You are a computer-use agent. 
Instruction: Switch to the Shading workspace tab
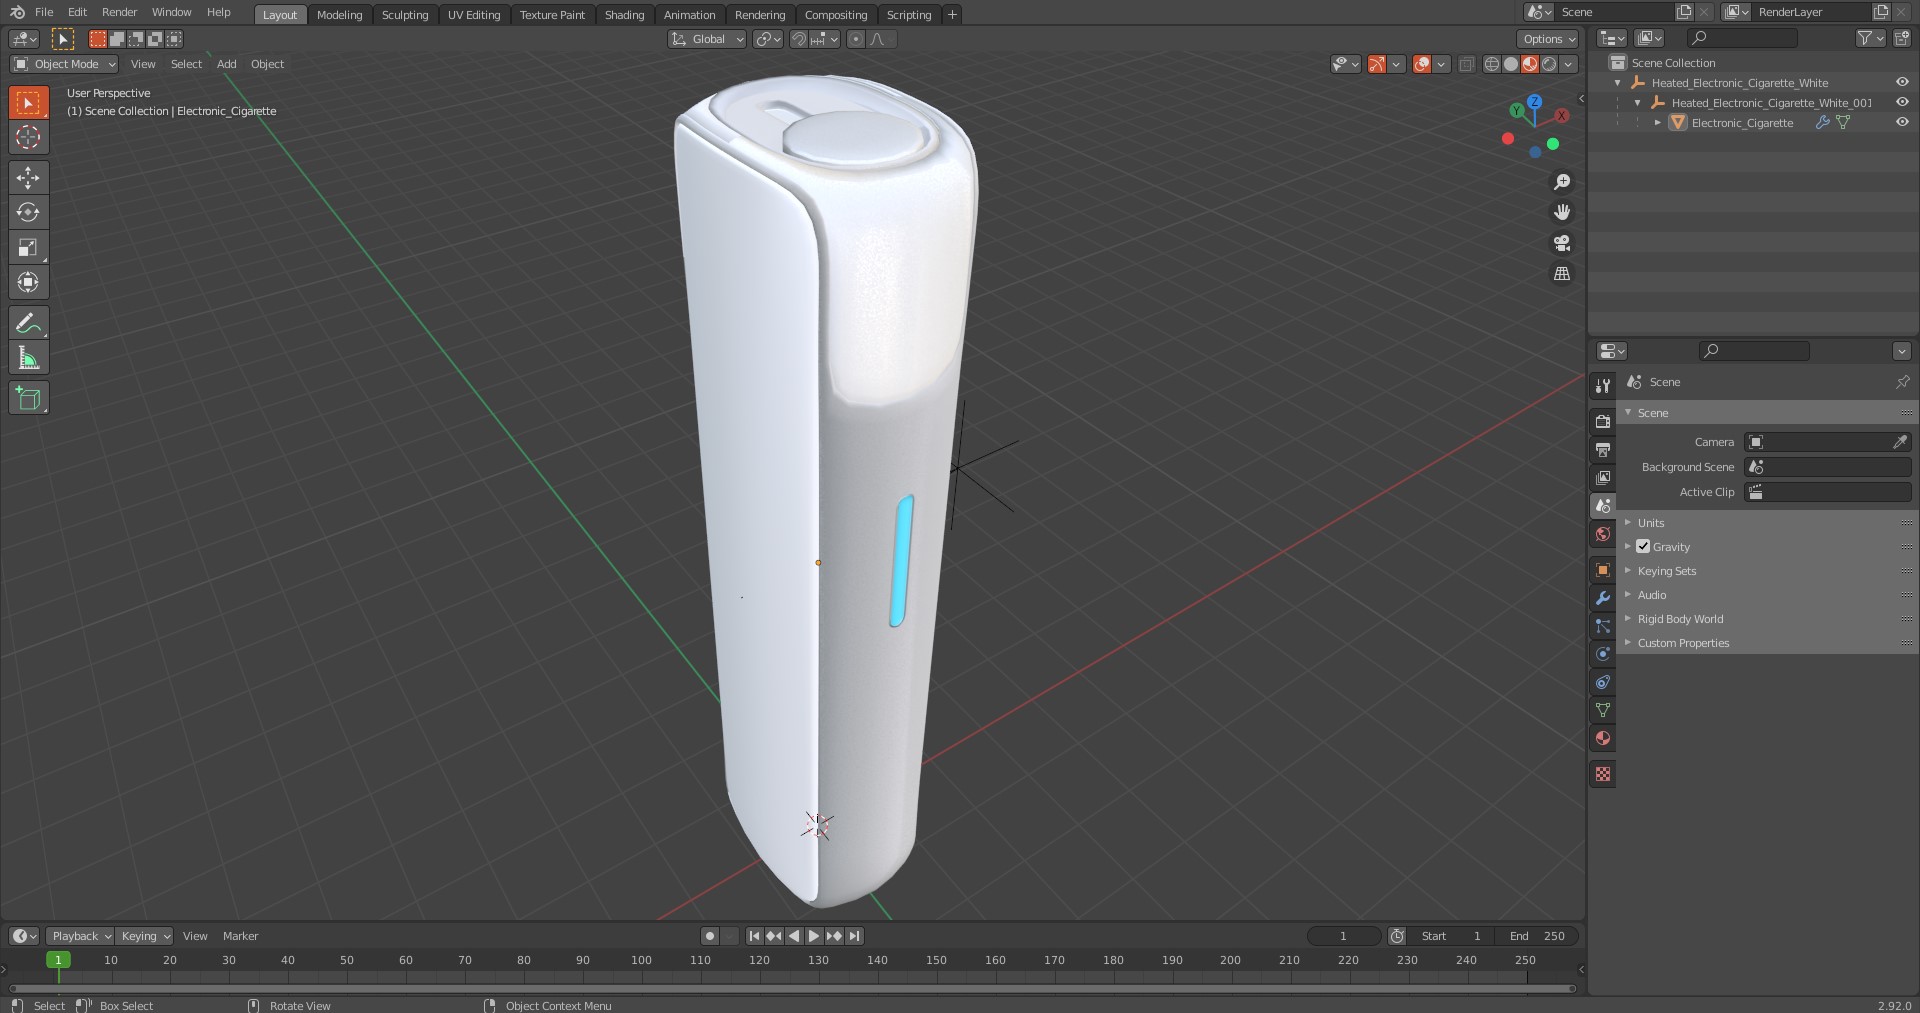[624, 14]
